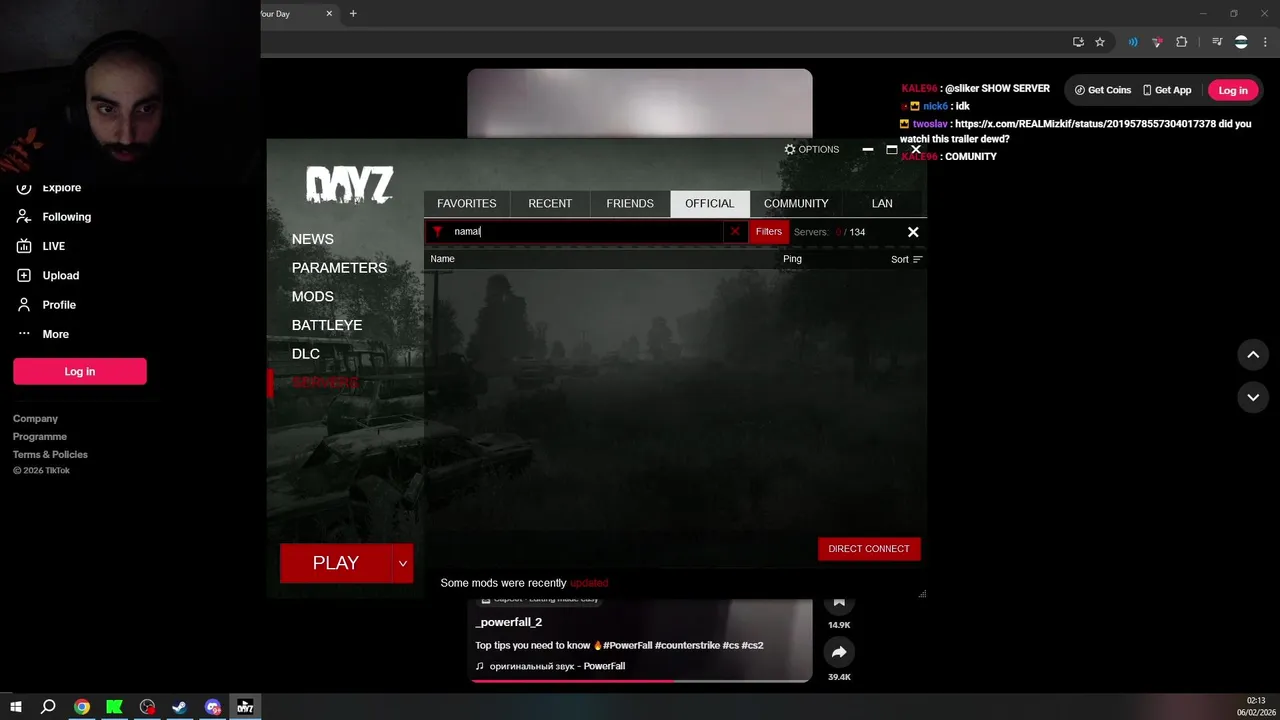Switch to the Community server tab
Viewport: 1280px width, 720px height.
point(796,203)
